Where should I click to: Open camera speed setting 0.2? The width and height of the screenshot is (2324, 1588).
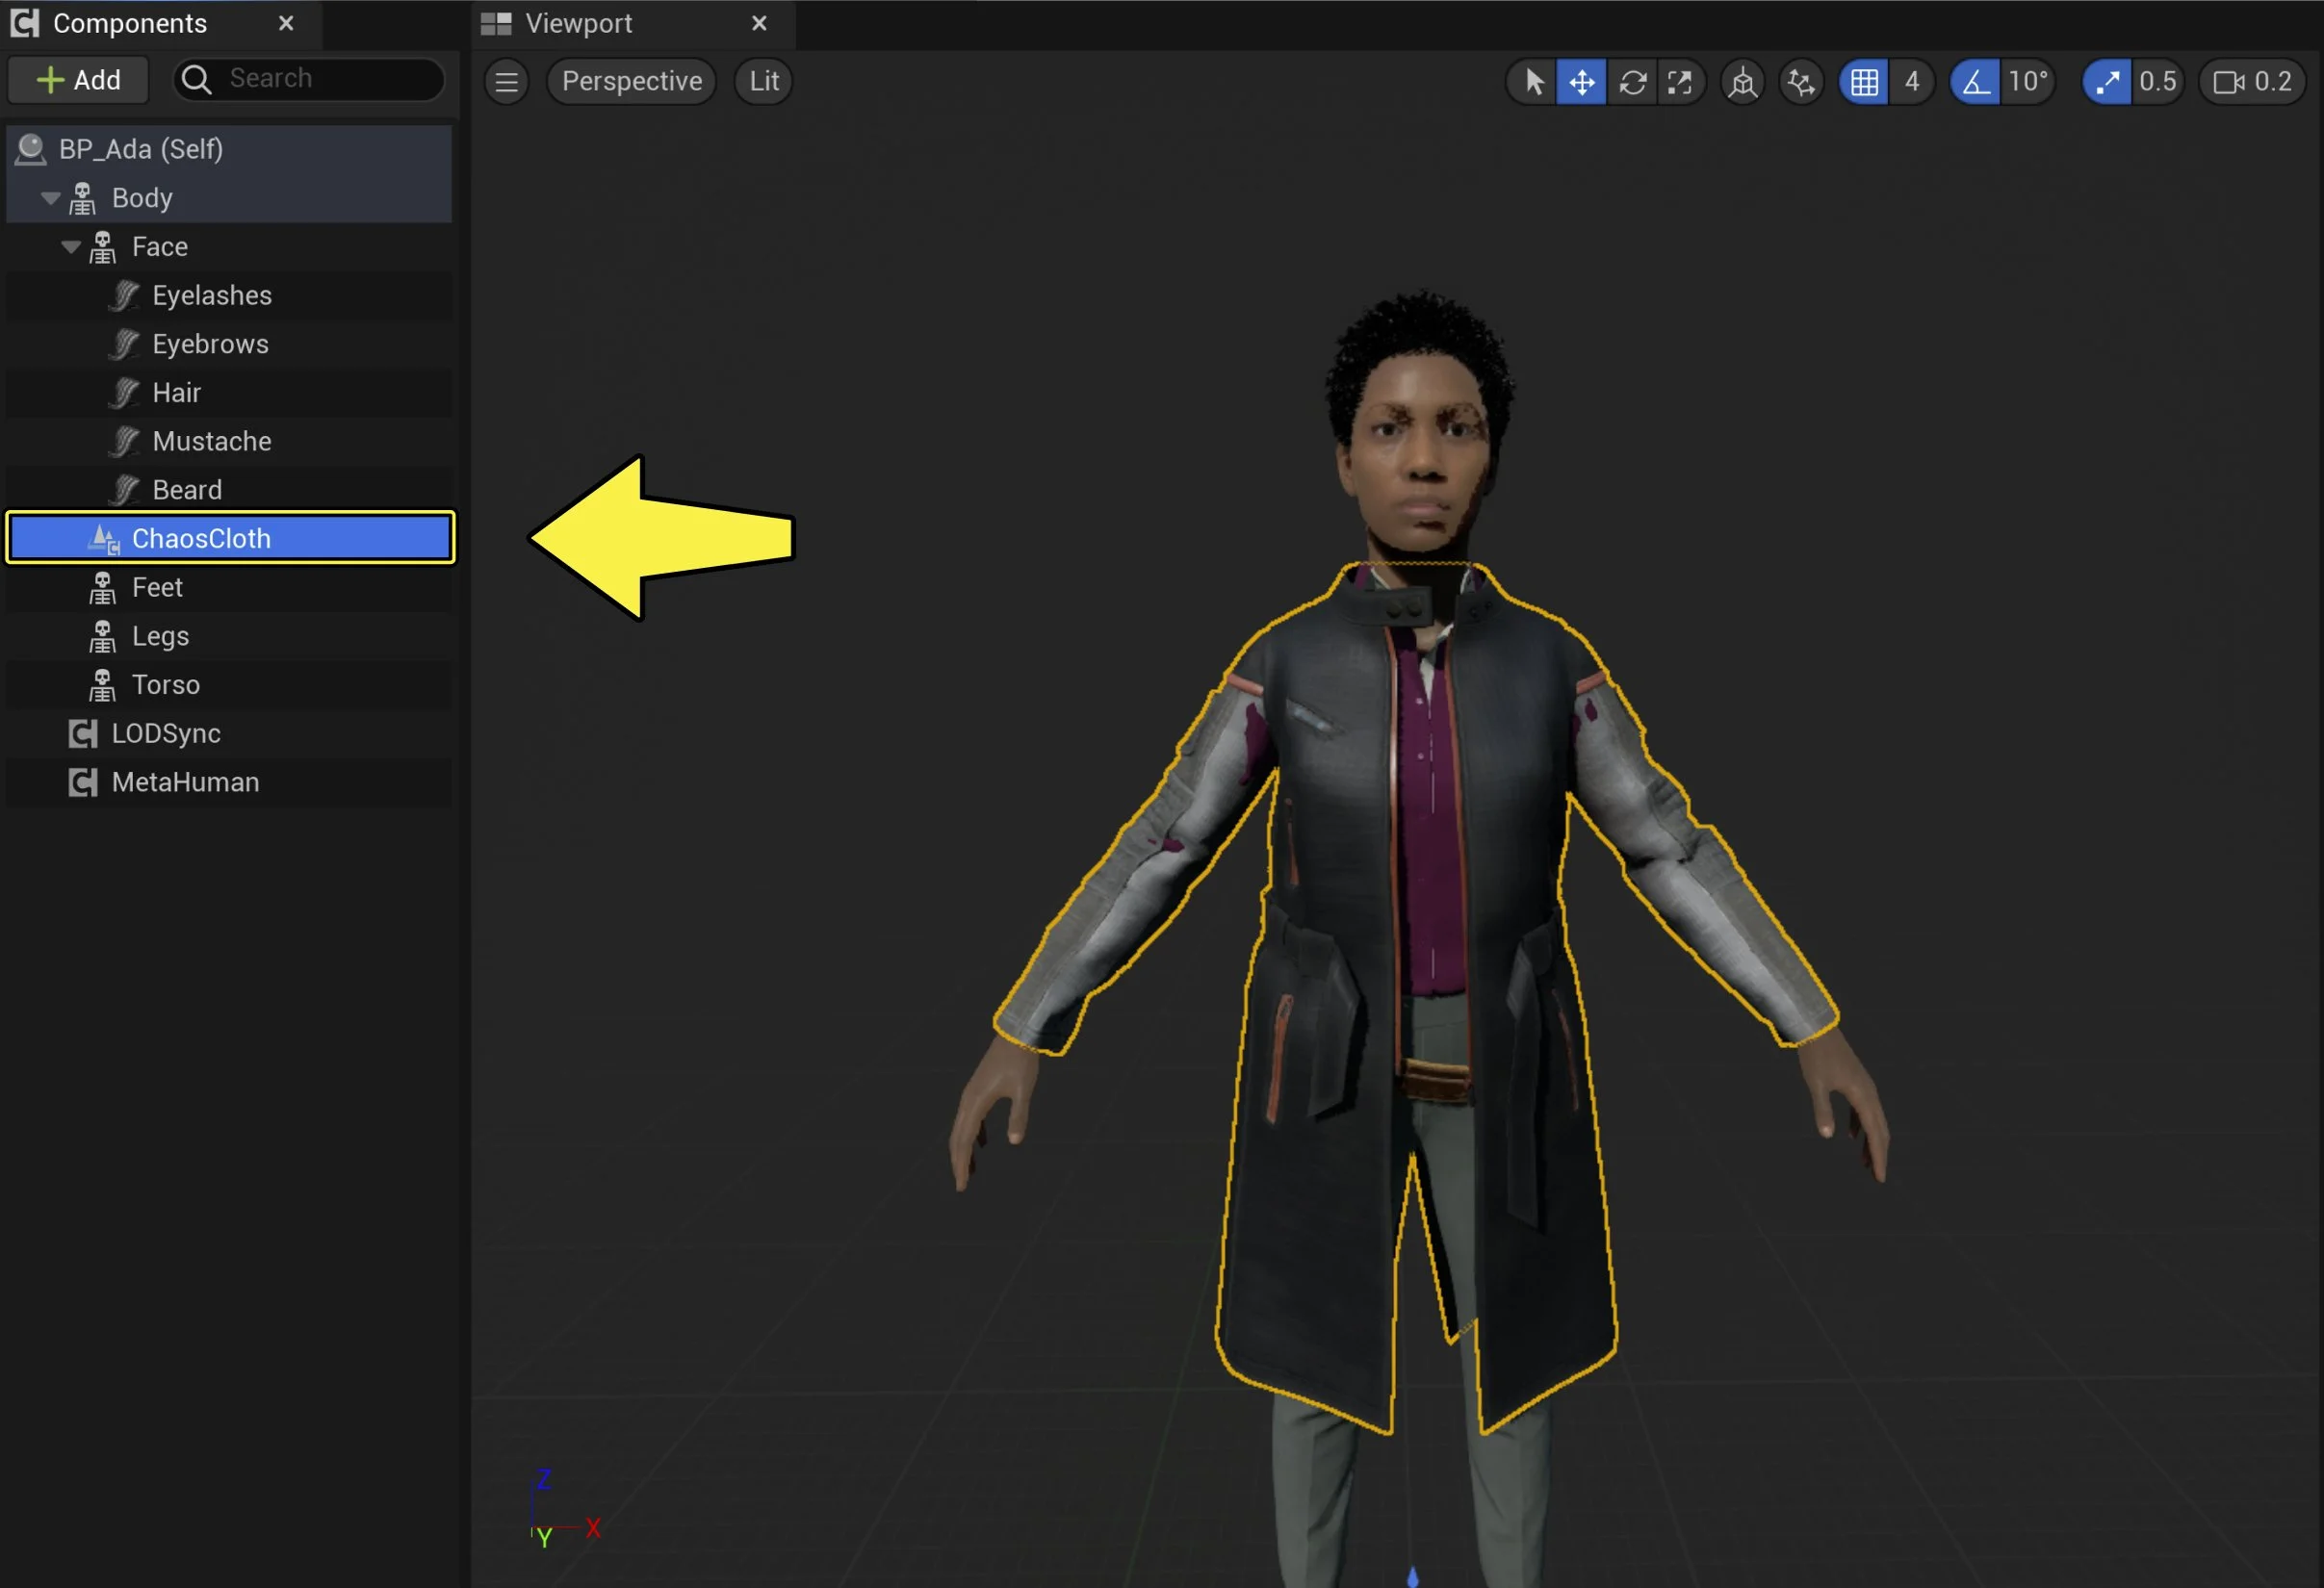click(2252, 81)
